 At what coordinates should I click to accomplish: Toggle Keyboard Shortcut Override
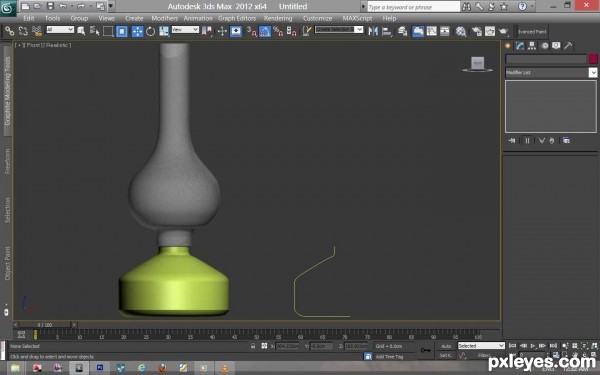coord(236,31)
